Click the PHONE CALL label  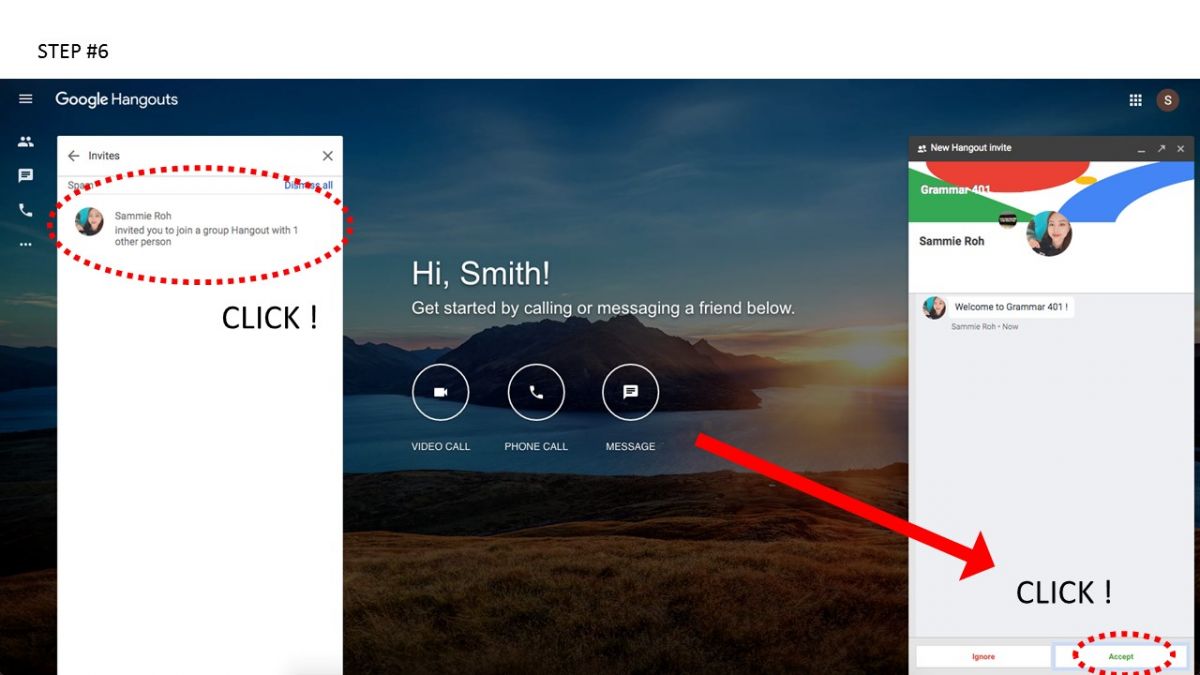[536, 446]
